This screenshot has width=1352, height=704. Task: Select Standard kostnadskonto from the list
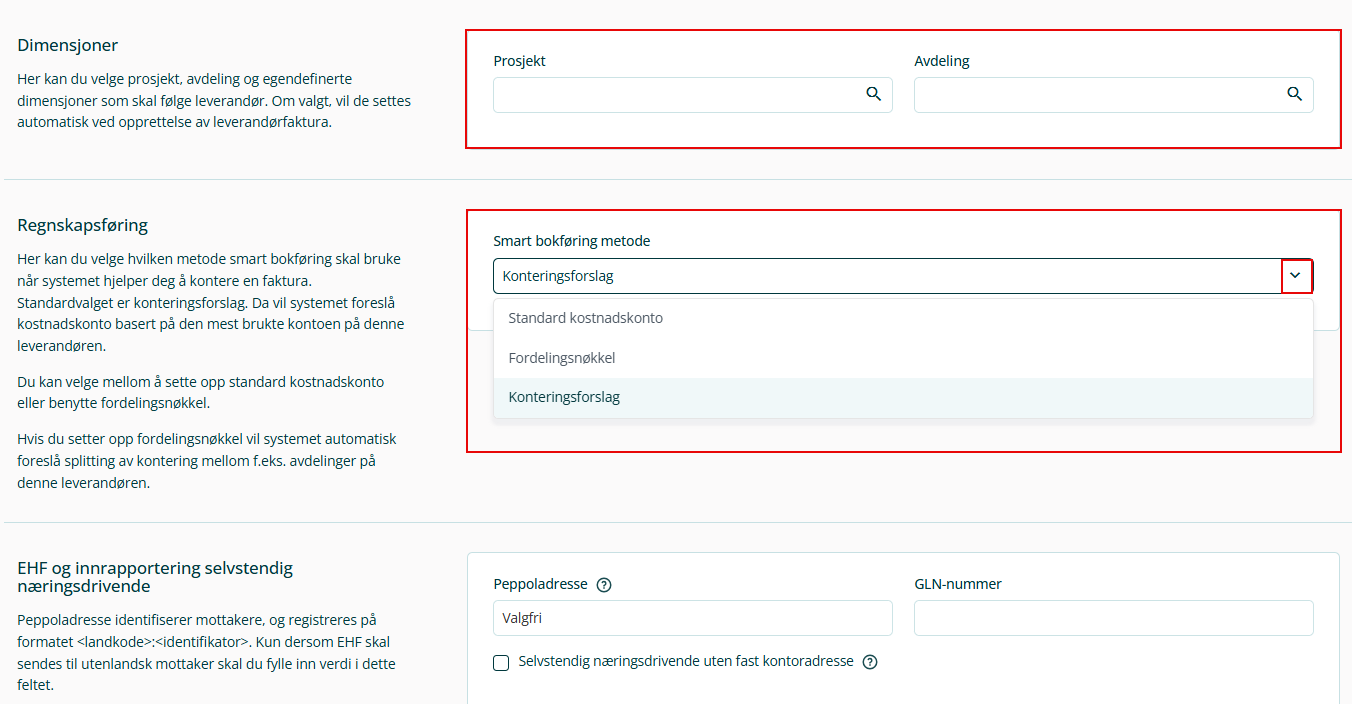pos(586,318)
